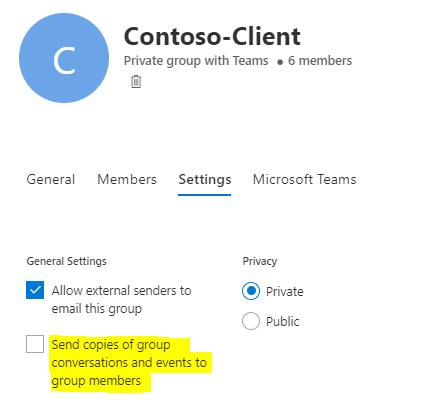Choose the Public privacy radio button
The height and width of the screenshot is (415, 439).
[x=251, y=321]
